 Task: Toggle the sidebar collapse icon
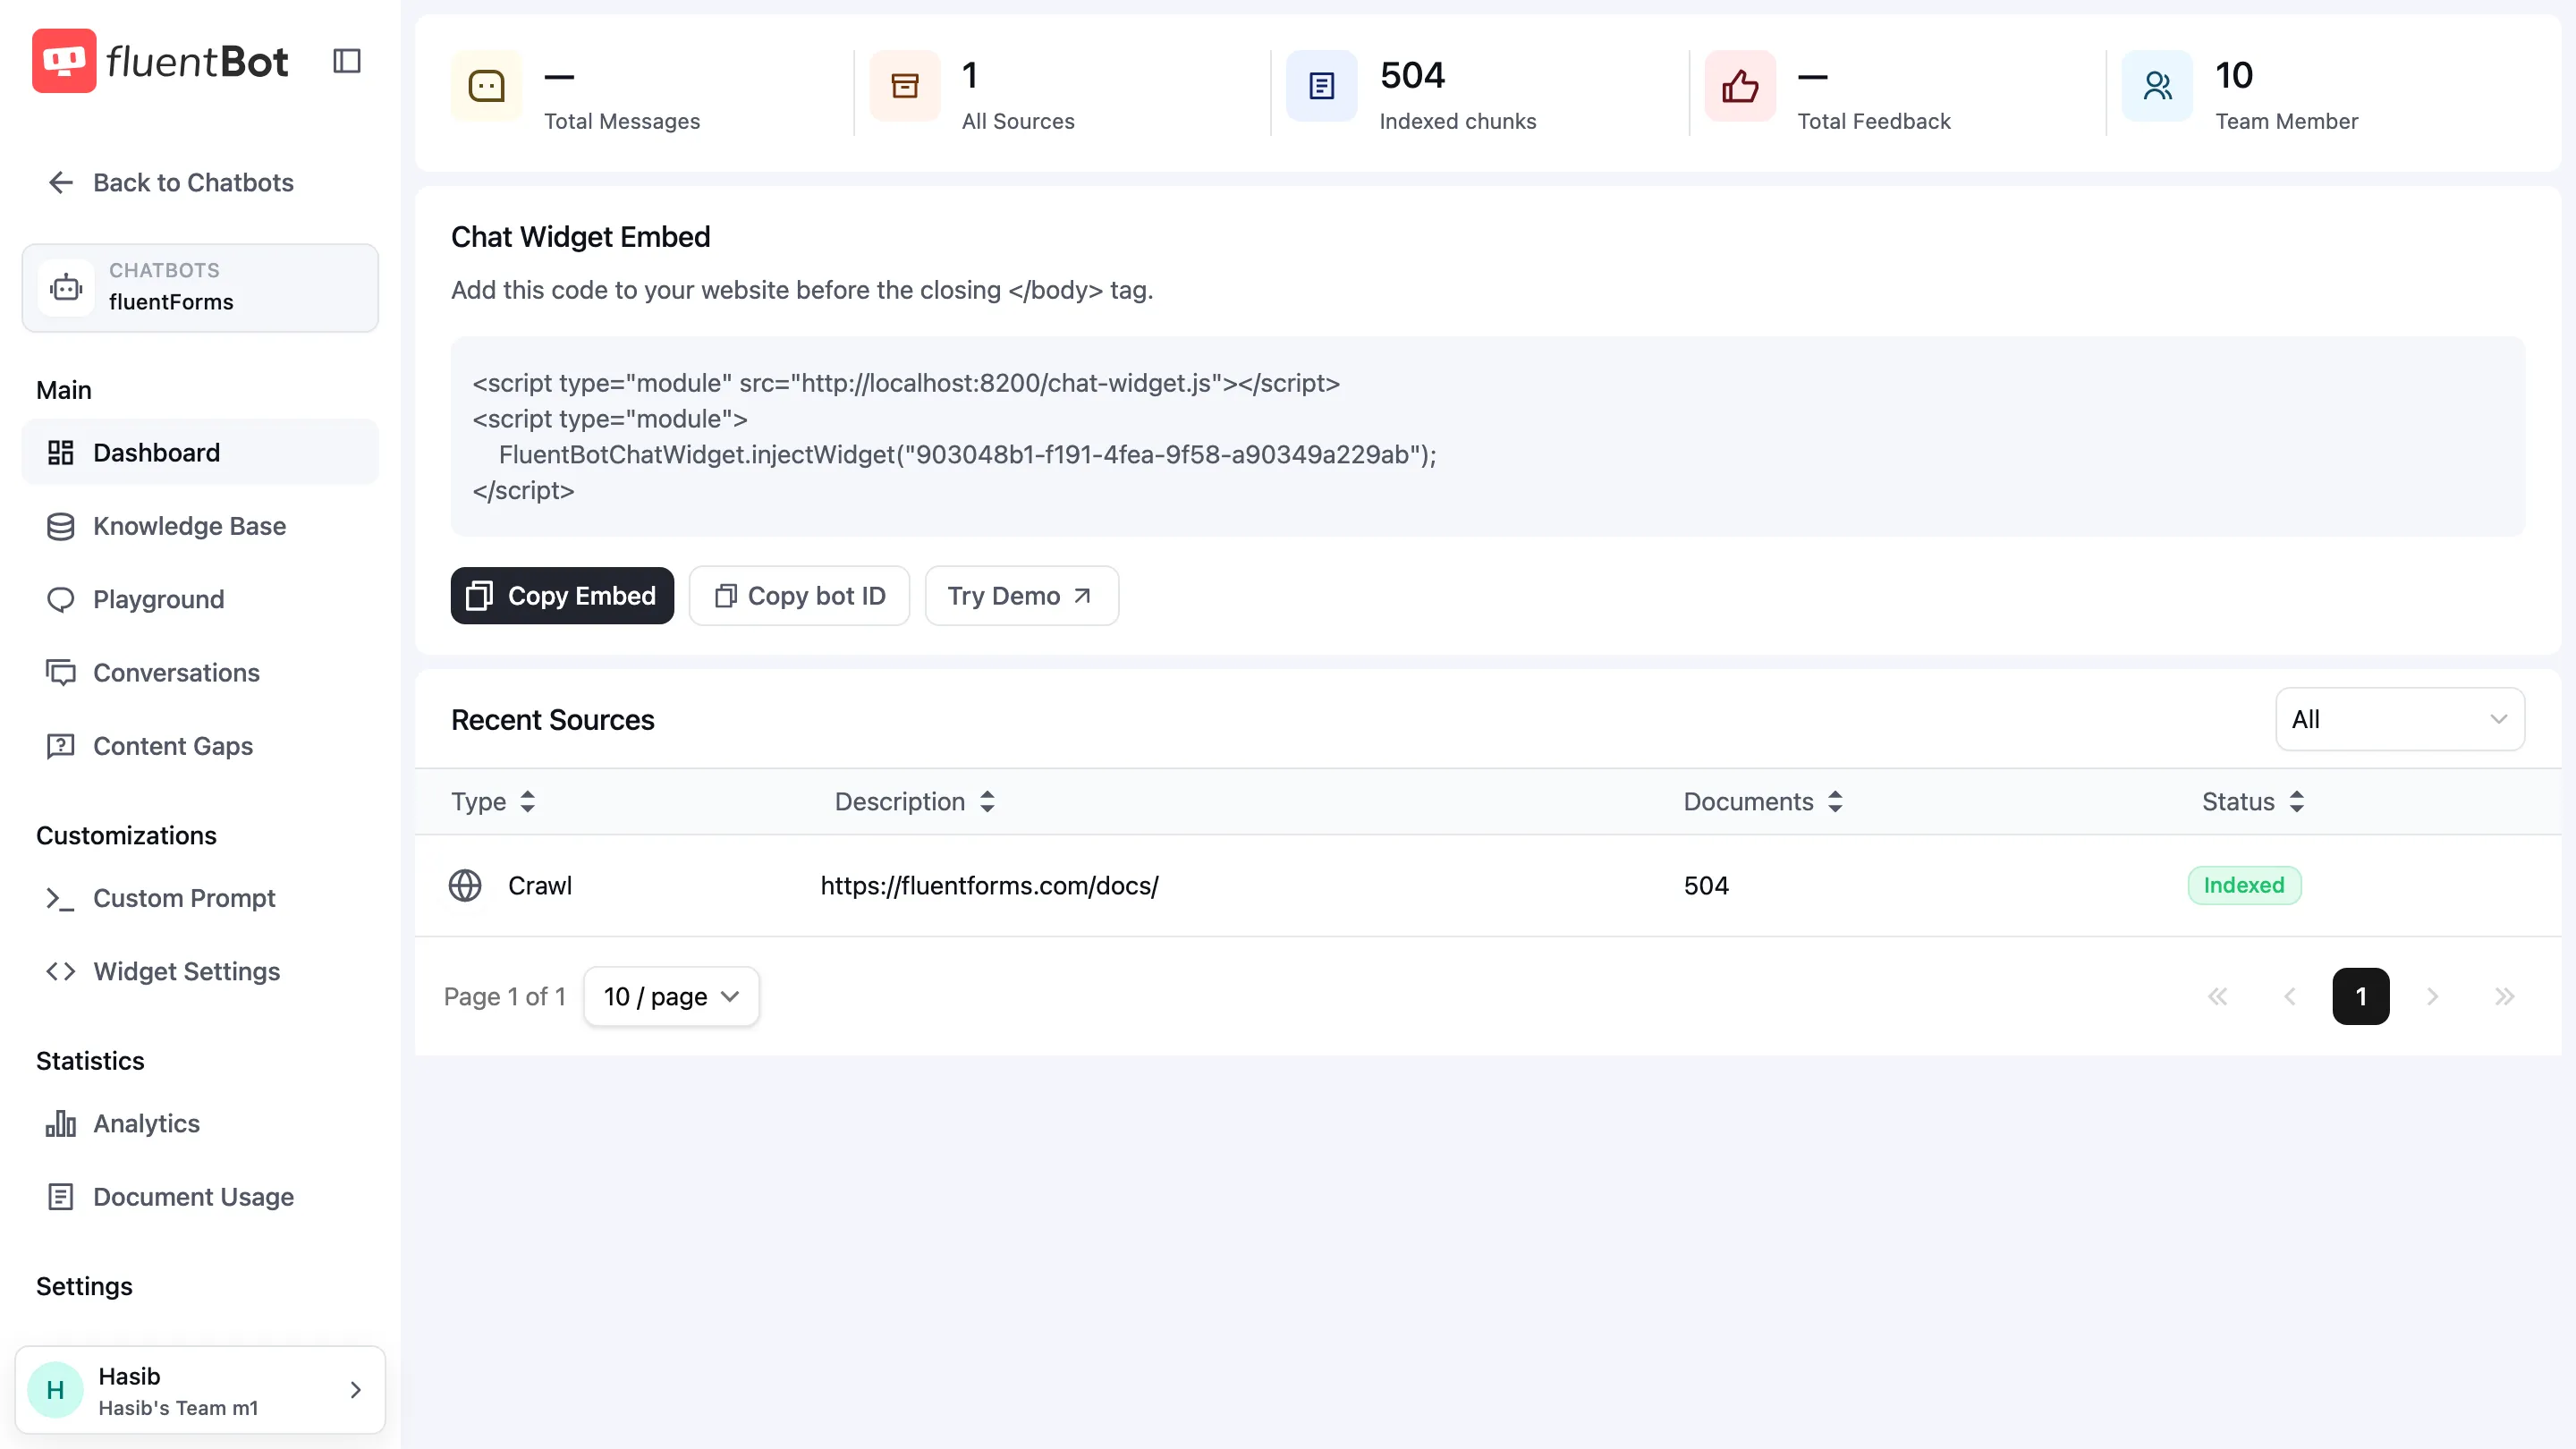coord(346,61)
